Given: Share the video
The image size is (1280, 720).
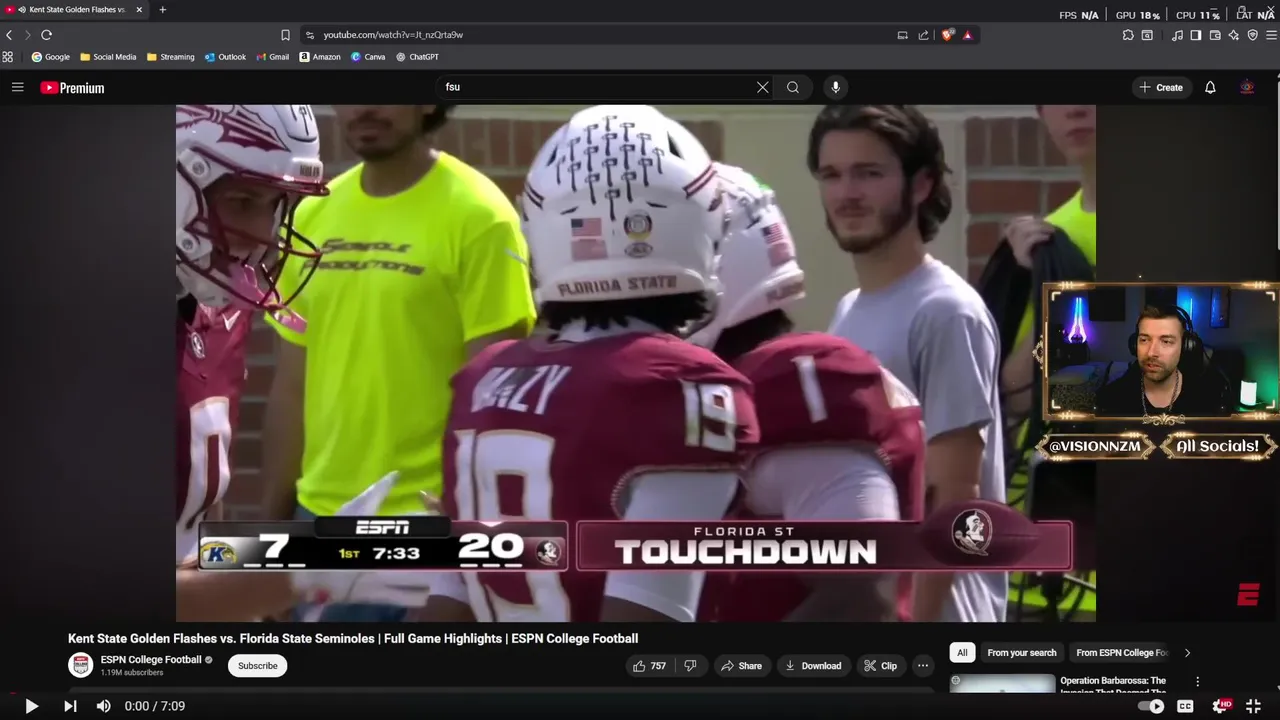Looking at the screenshot, I should pos(741,666).
